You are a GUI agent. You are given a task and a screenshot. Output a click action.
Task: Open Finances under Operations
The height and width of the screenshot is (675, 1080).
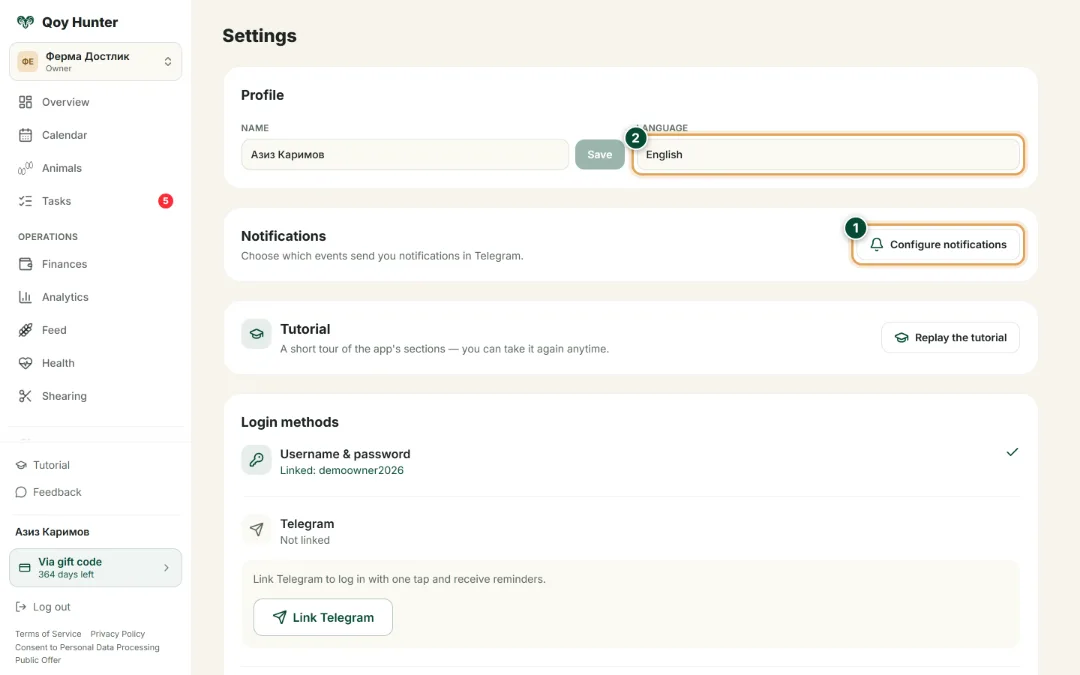coord(96,264)
